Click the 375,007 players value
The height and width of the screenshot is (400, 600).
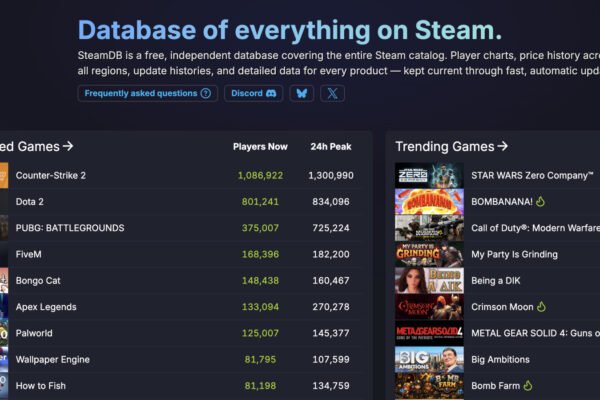(x=260, y=228)
